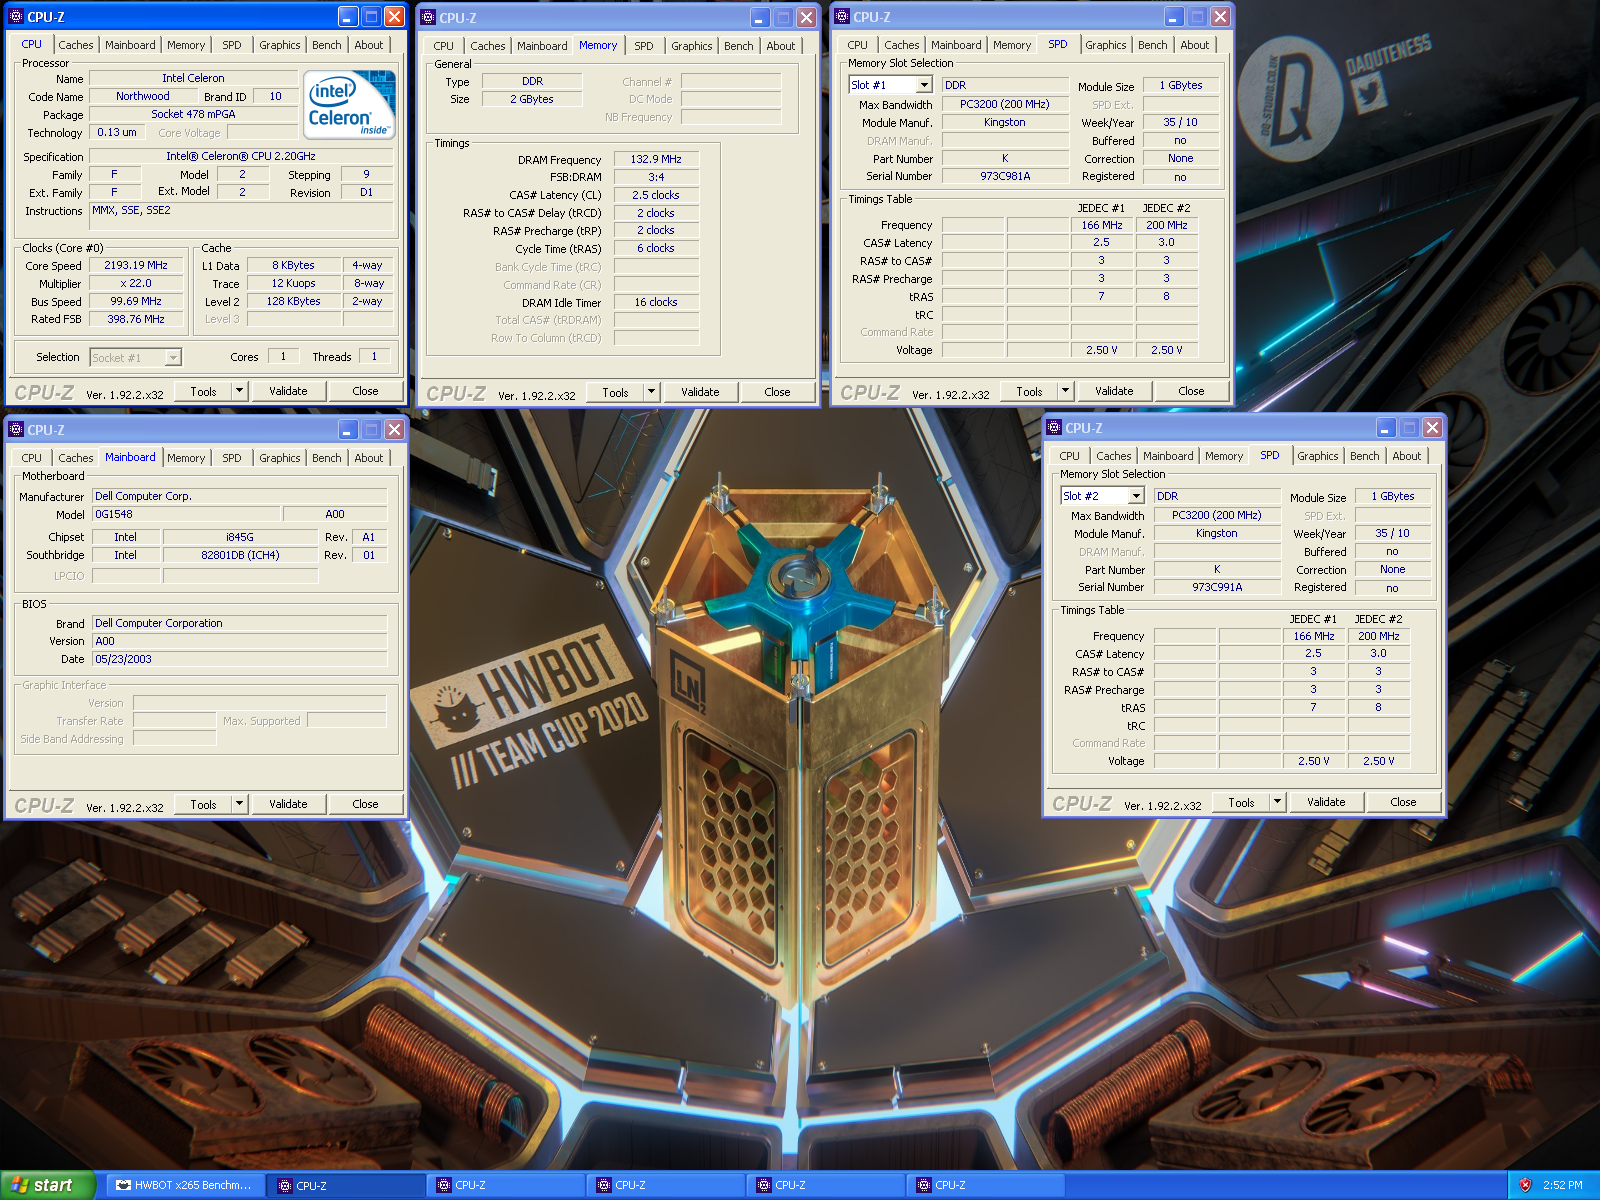Click the Rated FSB 398.76 MHz value
This screenshot has height=1200, width=1600.
click(136, 320)
